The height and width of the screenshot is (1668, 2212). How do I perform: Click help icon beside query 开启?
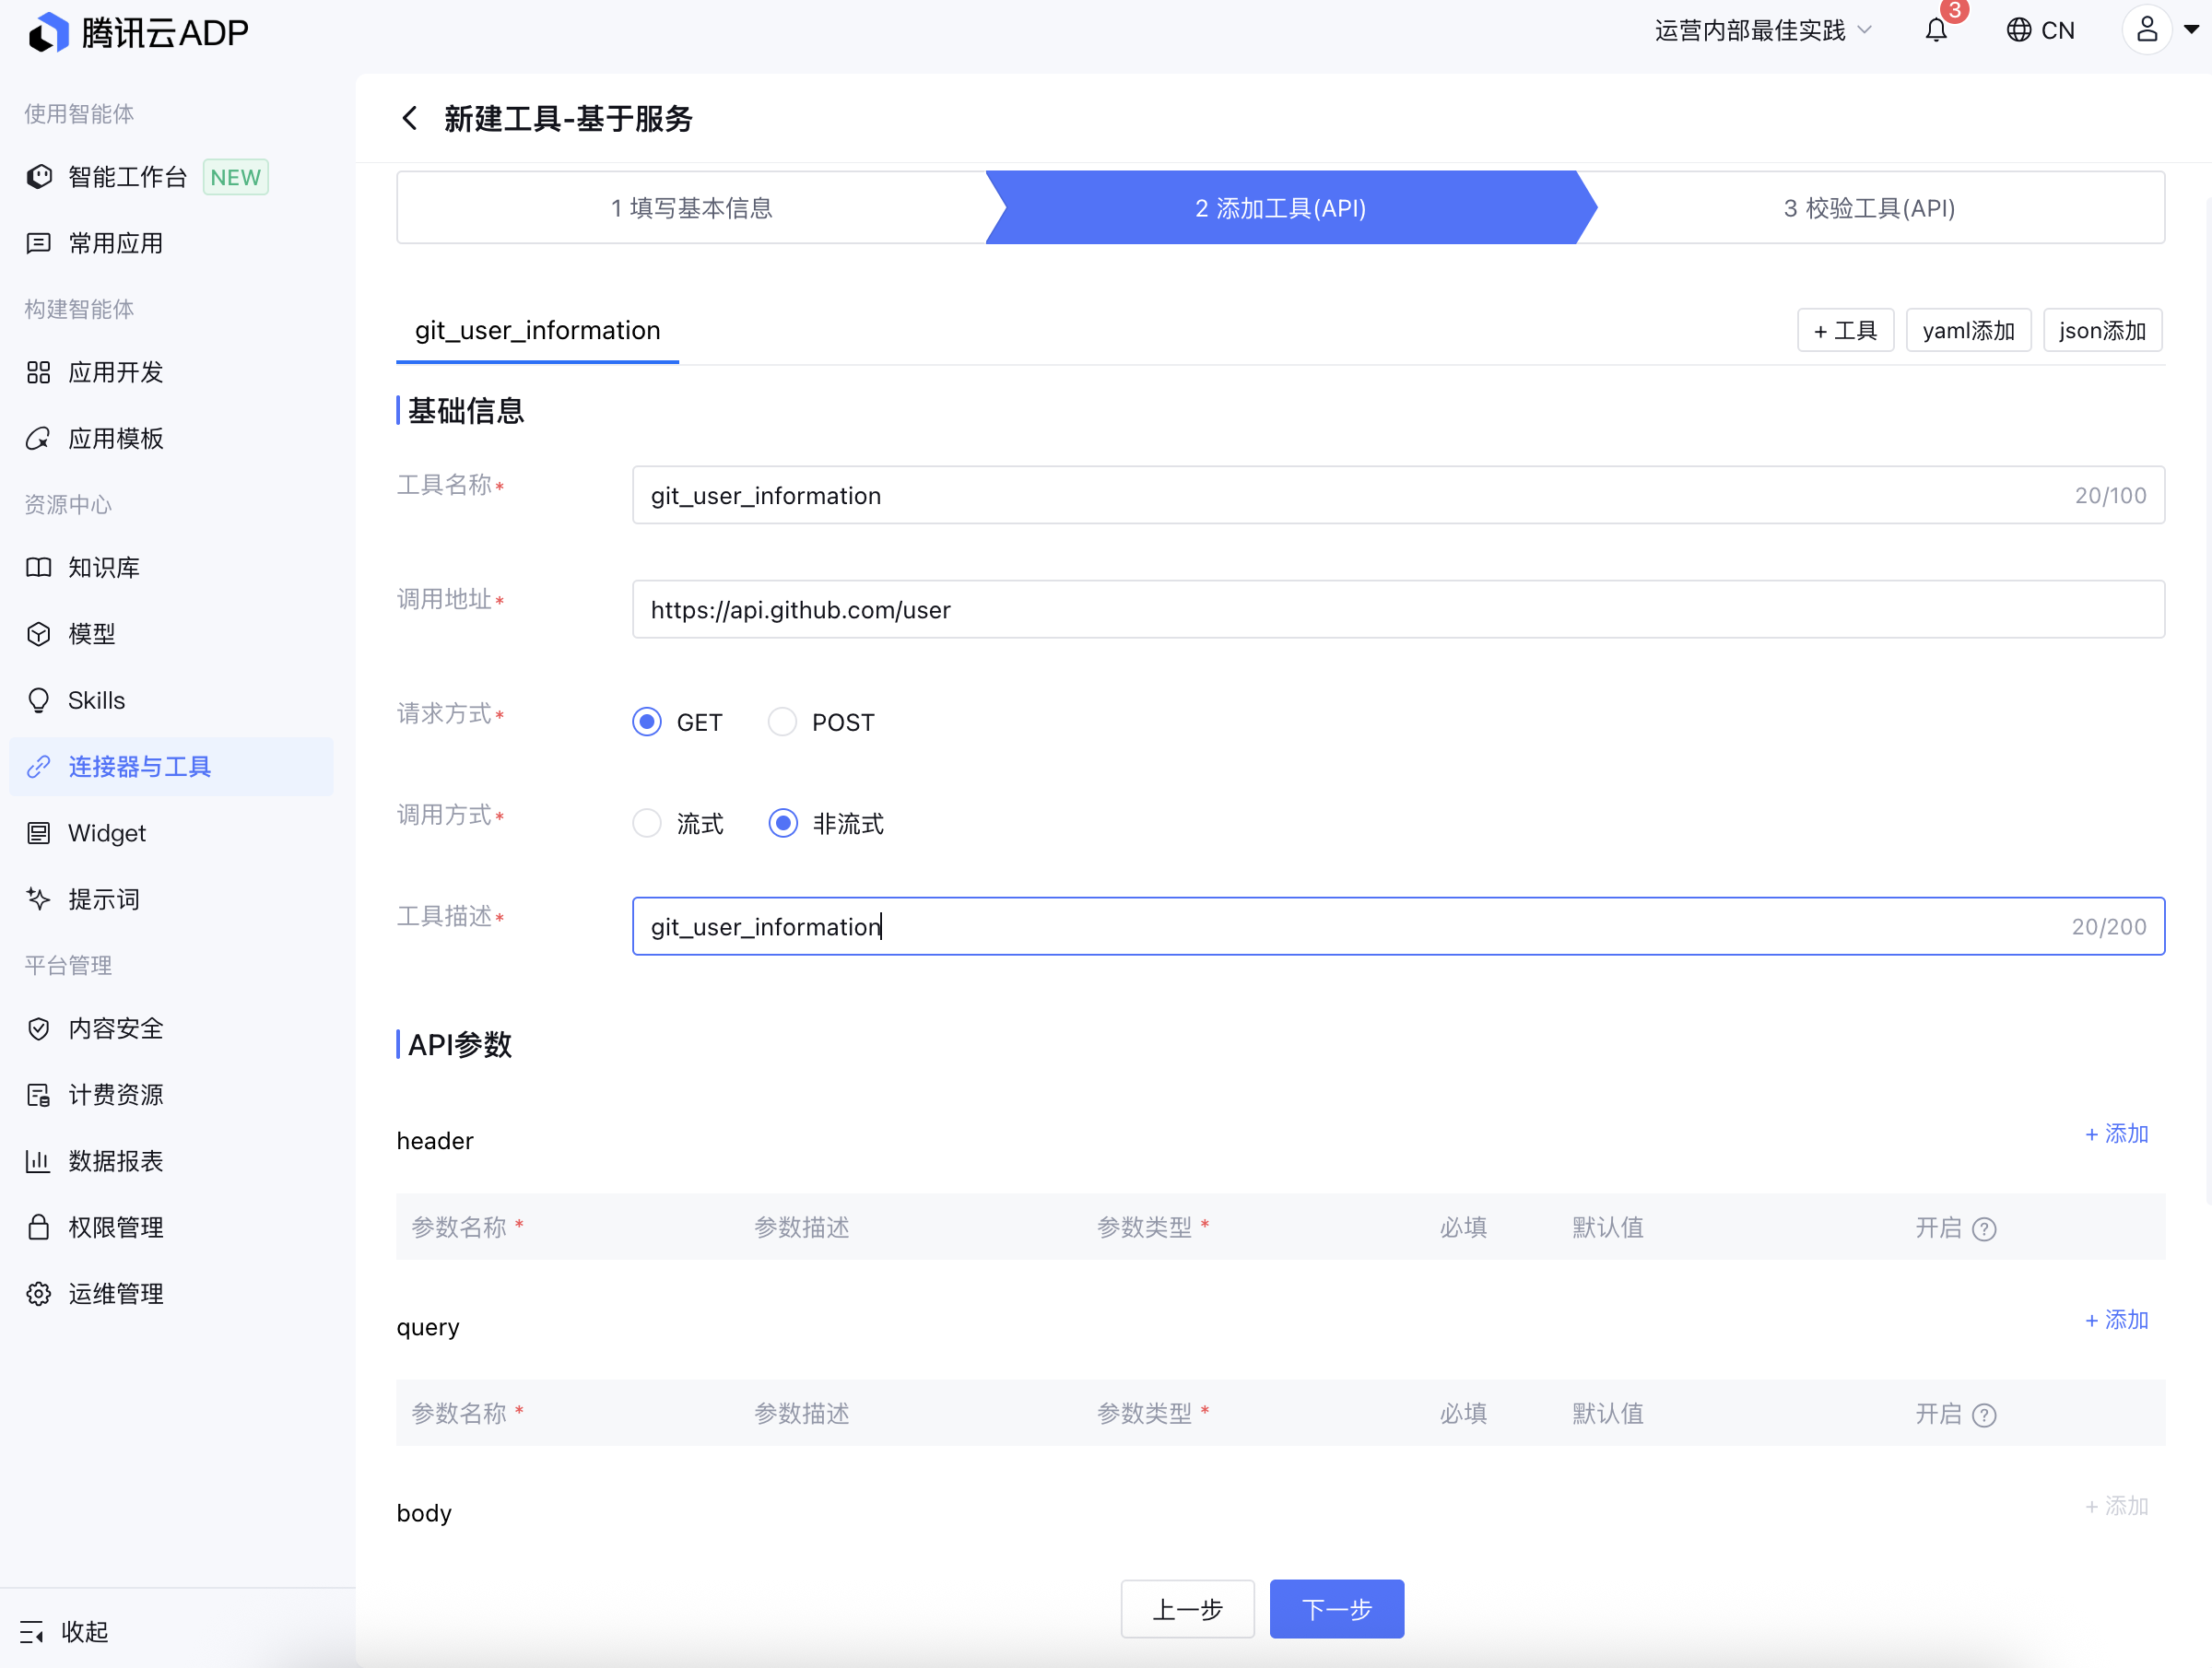pos(1984,1415)
